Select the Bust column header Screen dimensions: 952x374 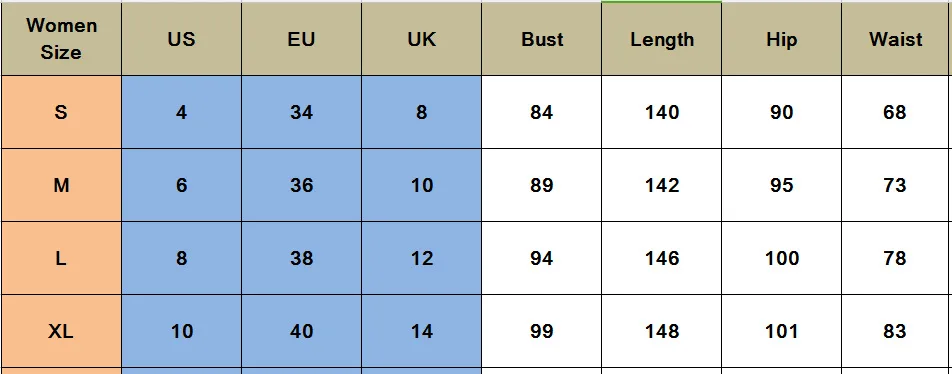tap(542, 39)
